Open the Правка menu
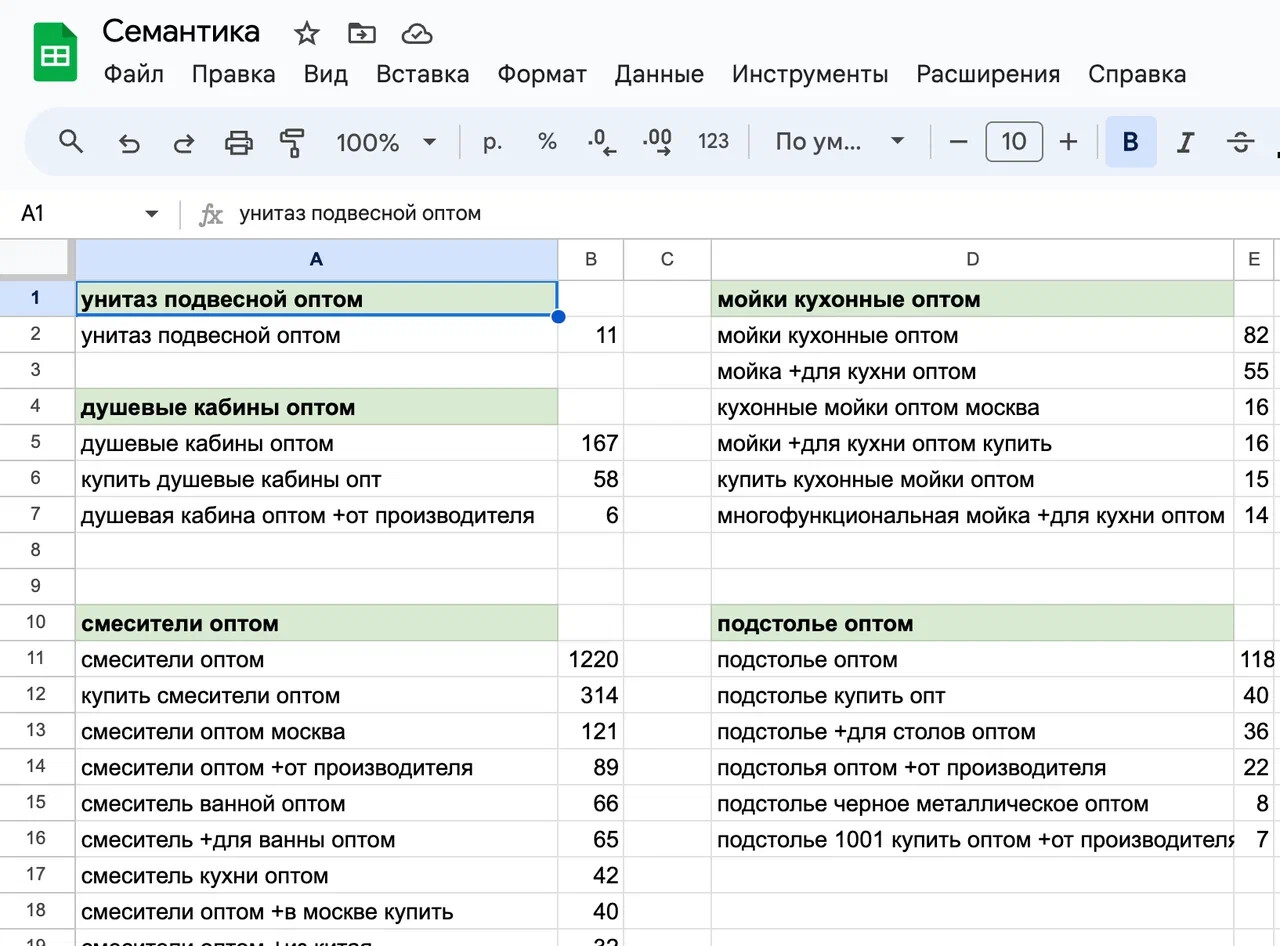 pyautogui.click(x=233, y=74)
